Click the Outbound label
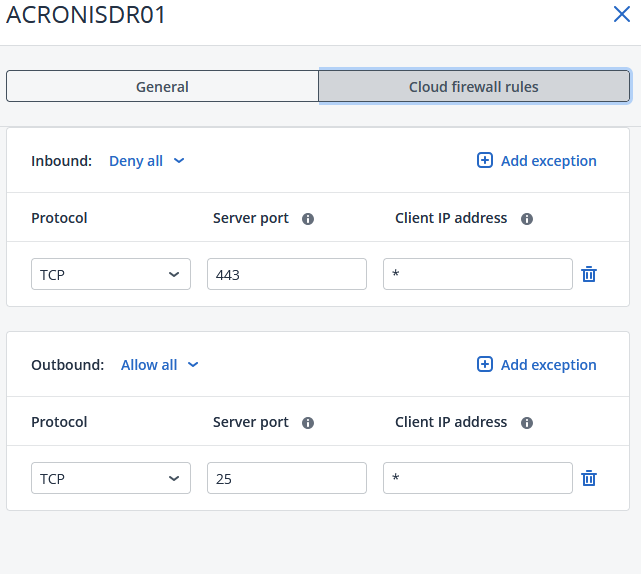 point(68,365)
